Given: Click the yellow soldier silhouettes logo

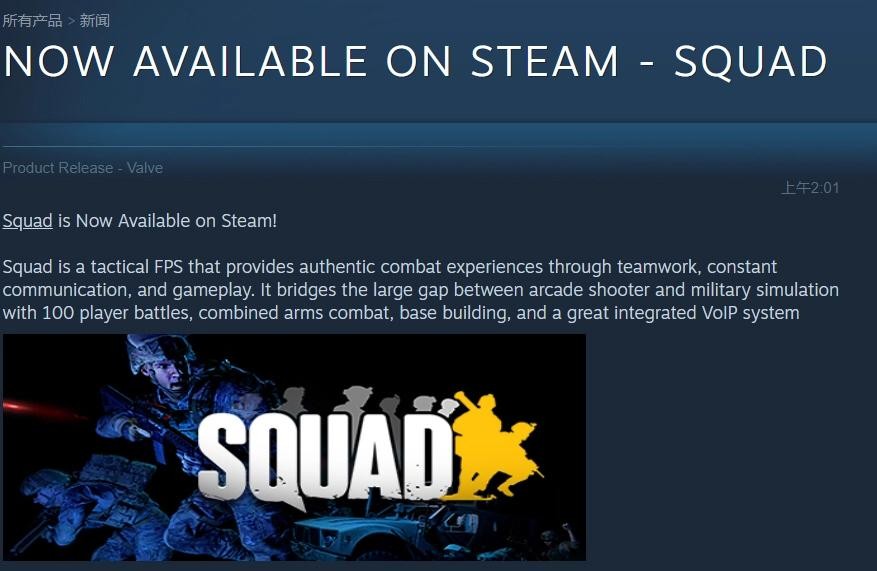Looking at the screenshot, I should (493, 445).
